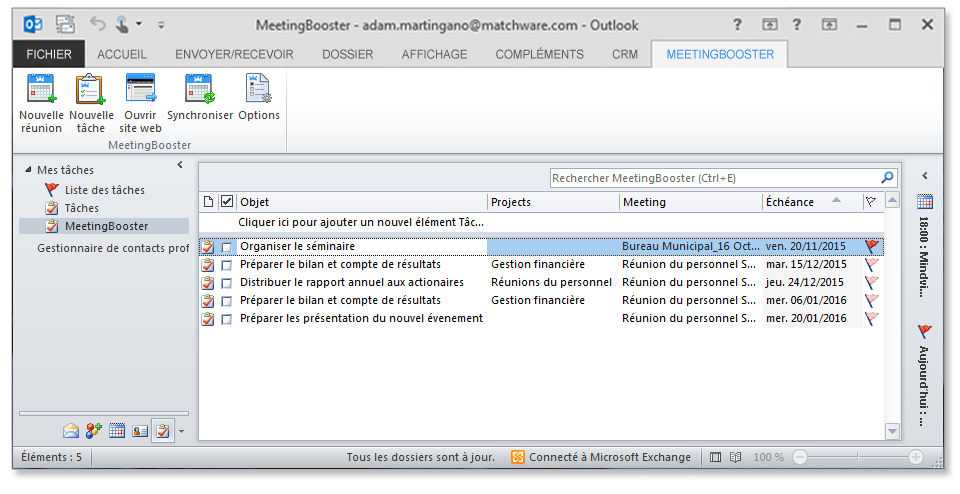Click the calendar icon in right peek bar
Screen dimensions: 960x494
click(x=924, y=201)
